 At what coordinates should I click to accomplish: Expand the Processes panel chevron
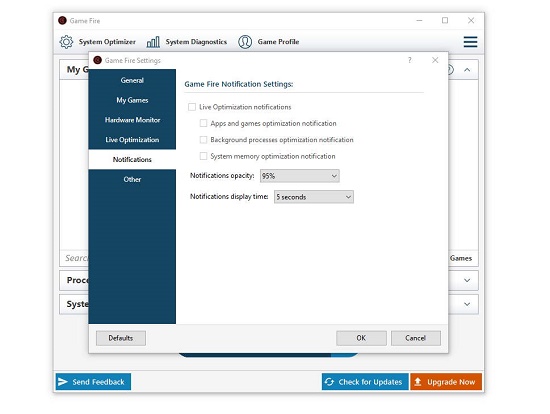click(x=467, y=280)
